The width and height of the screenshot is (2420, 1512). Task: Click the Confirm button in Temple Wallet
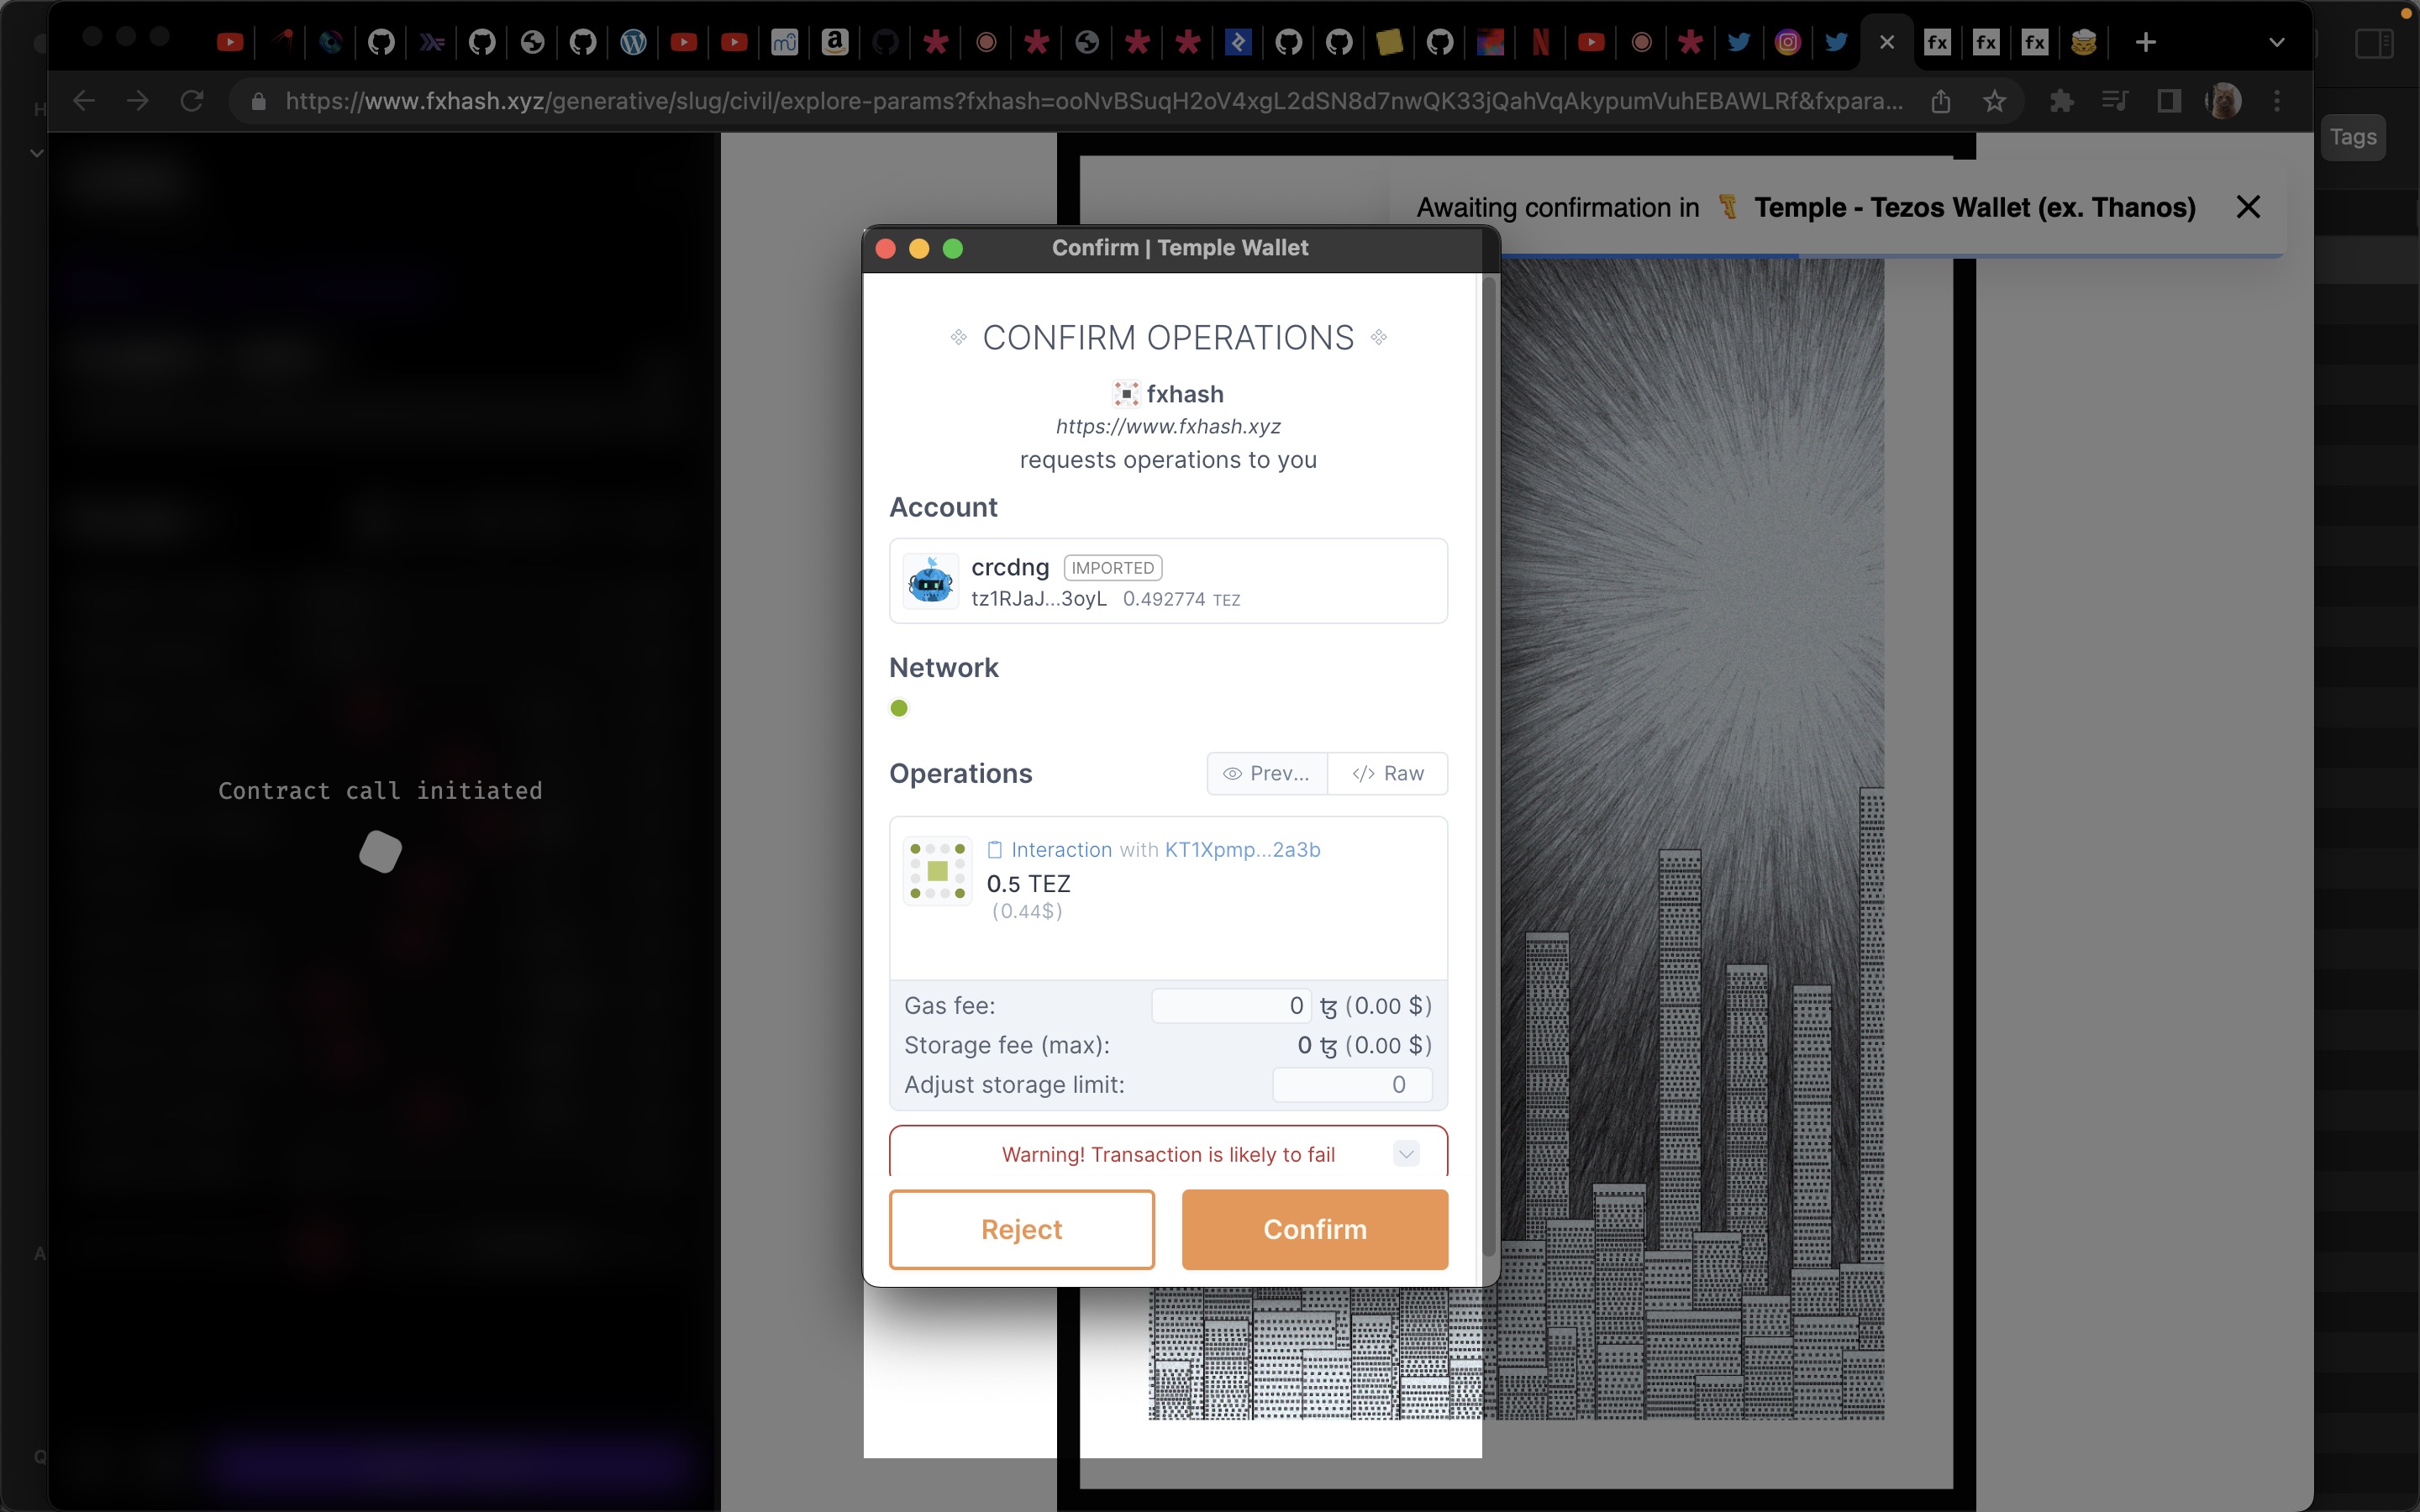[1314, 1229]
